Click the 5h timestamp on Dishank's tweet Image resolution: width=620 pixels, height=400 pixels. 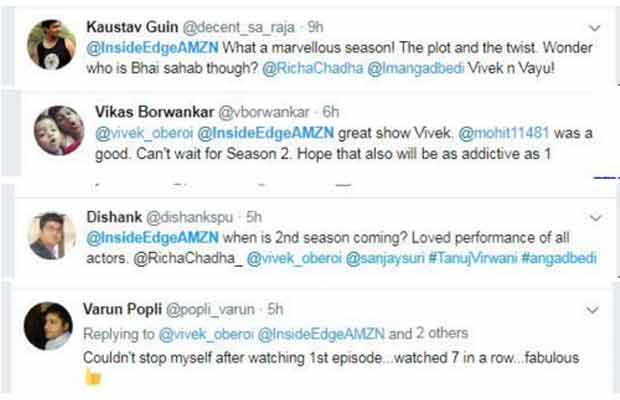pyautogui.click(x=254, y=216)
